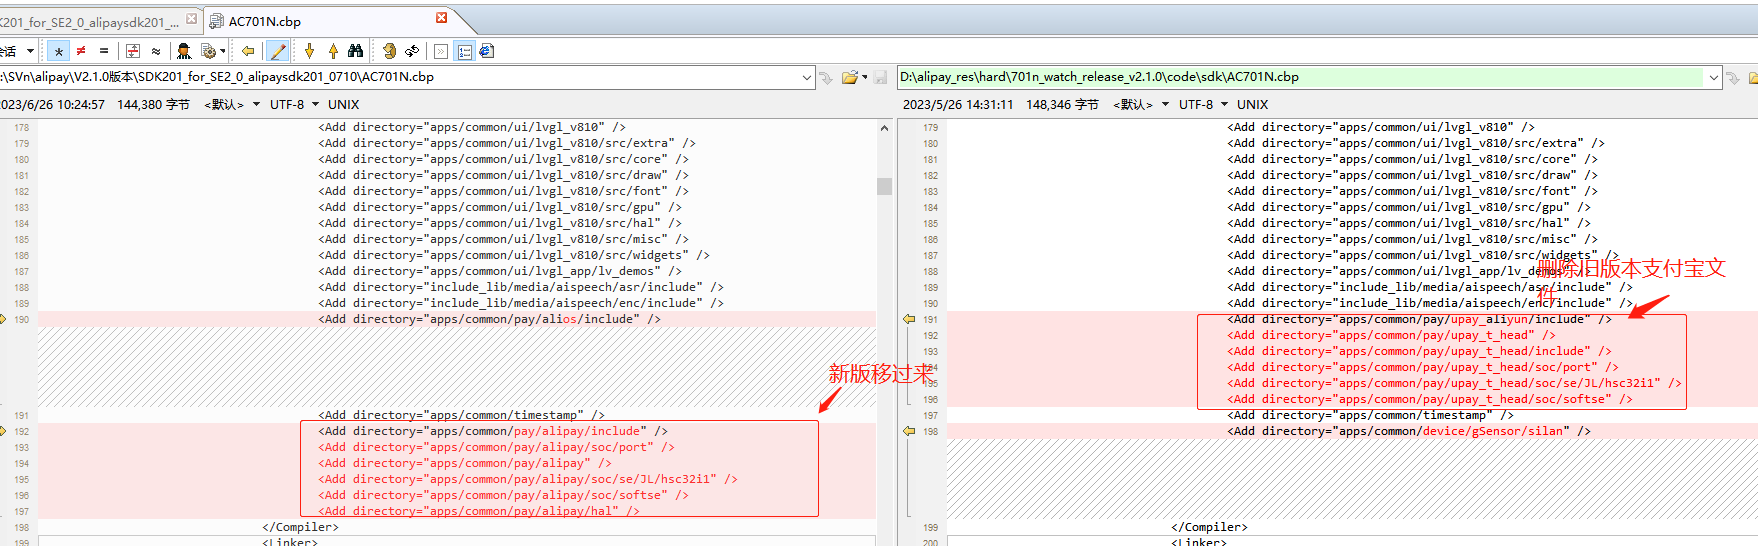
Task: Expand the left file path history dropdown
Action: (807, 77)
